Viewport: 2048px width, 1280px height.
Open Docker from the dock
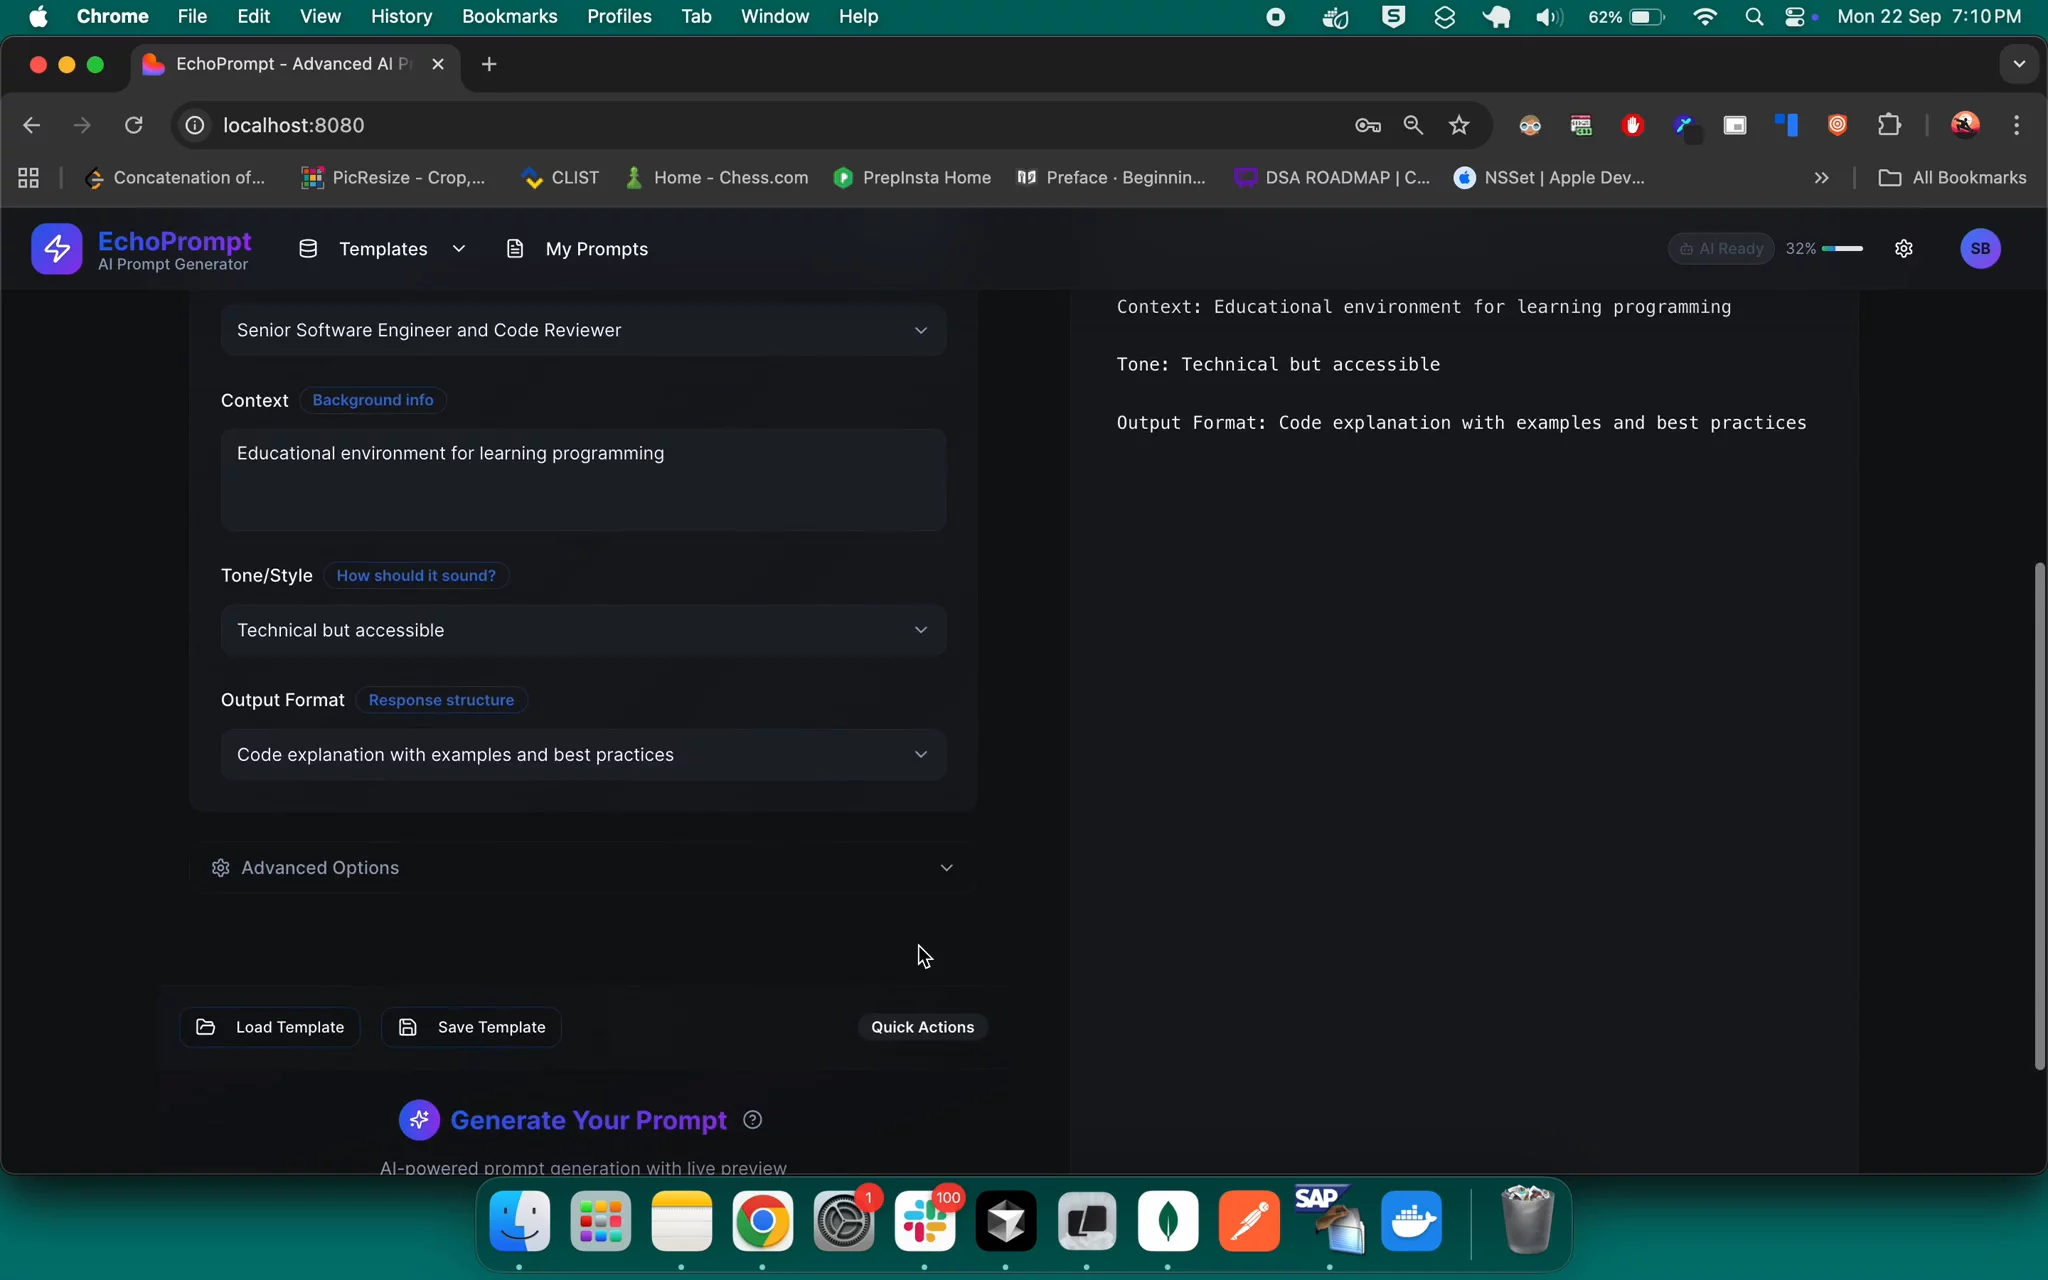coord(1411,1221)
